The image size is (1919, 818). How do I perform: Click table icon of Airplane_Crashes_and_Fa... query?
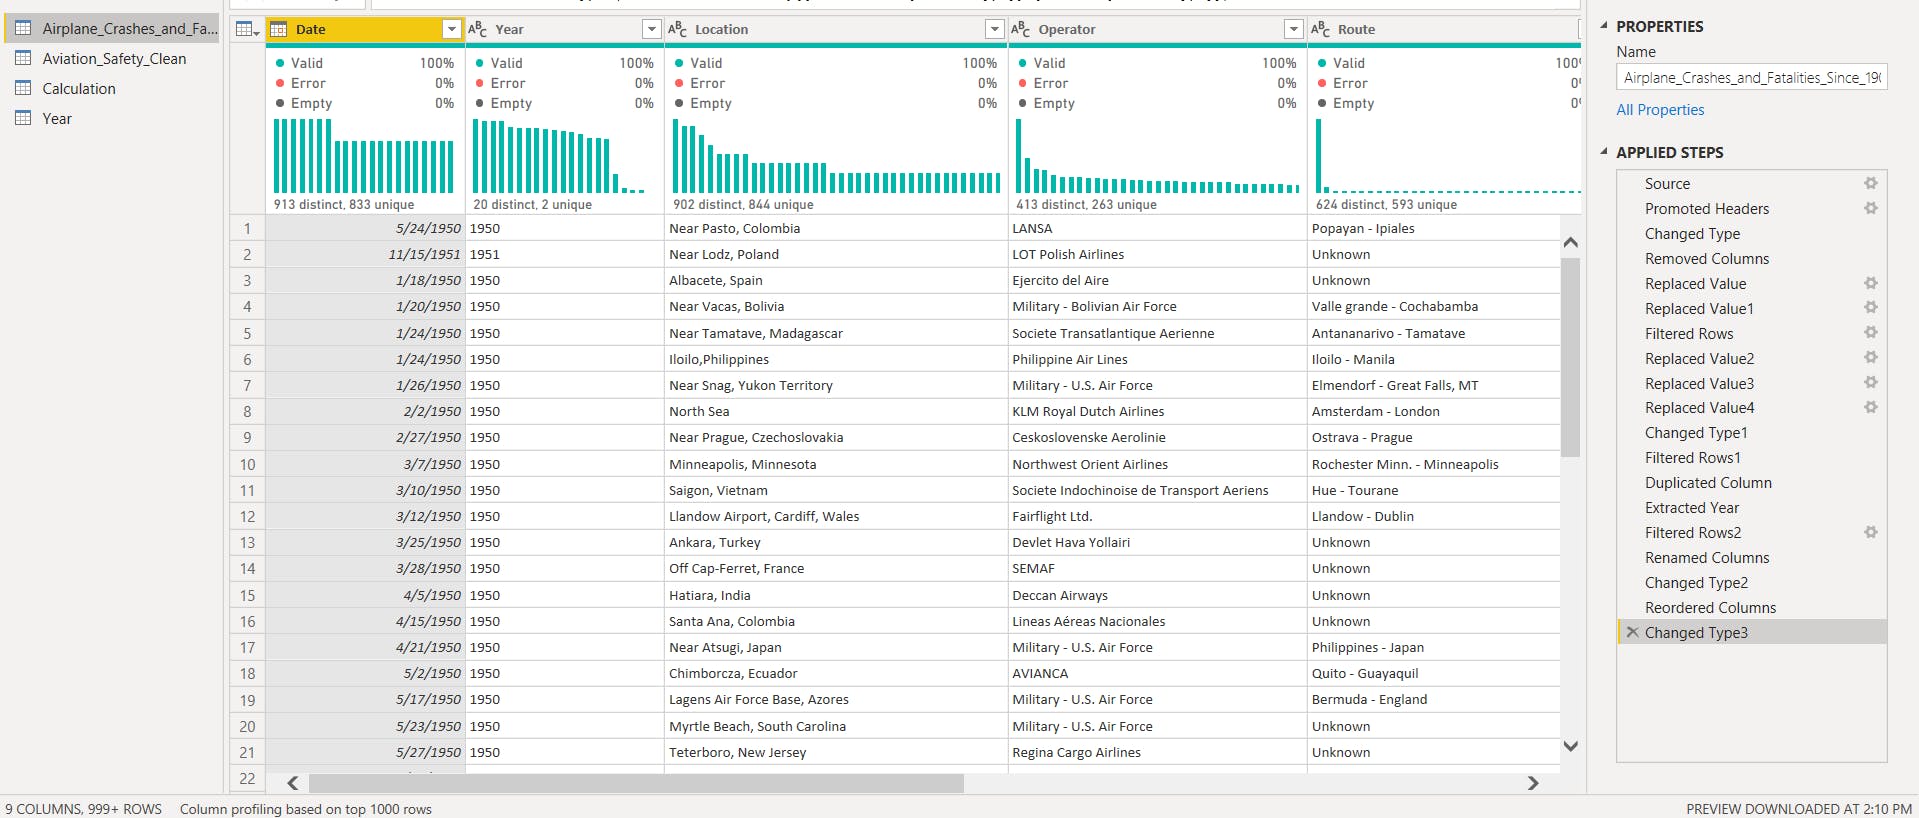point(23,28)
